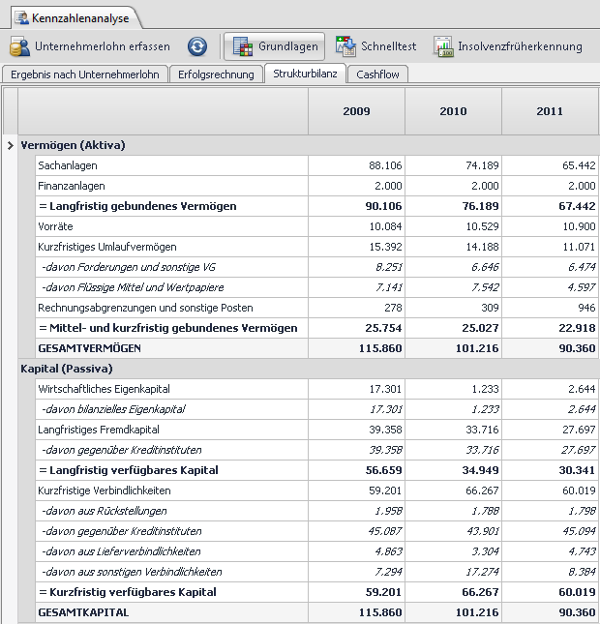Click sonstigen Verbindlichkeiten 2010 value 17.274
Viewport: 600px width, 624px height.
[x=482, y=571]
